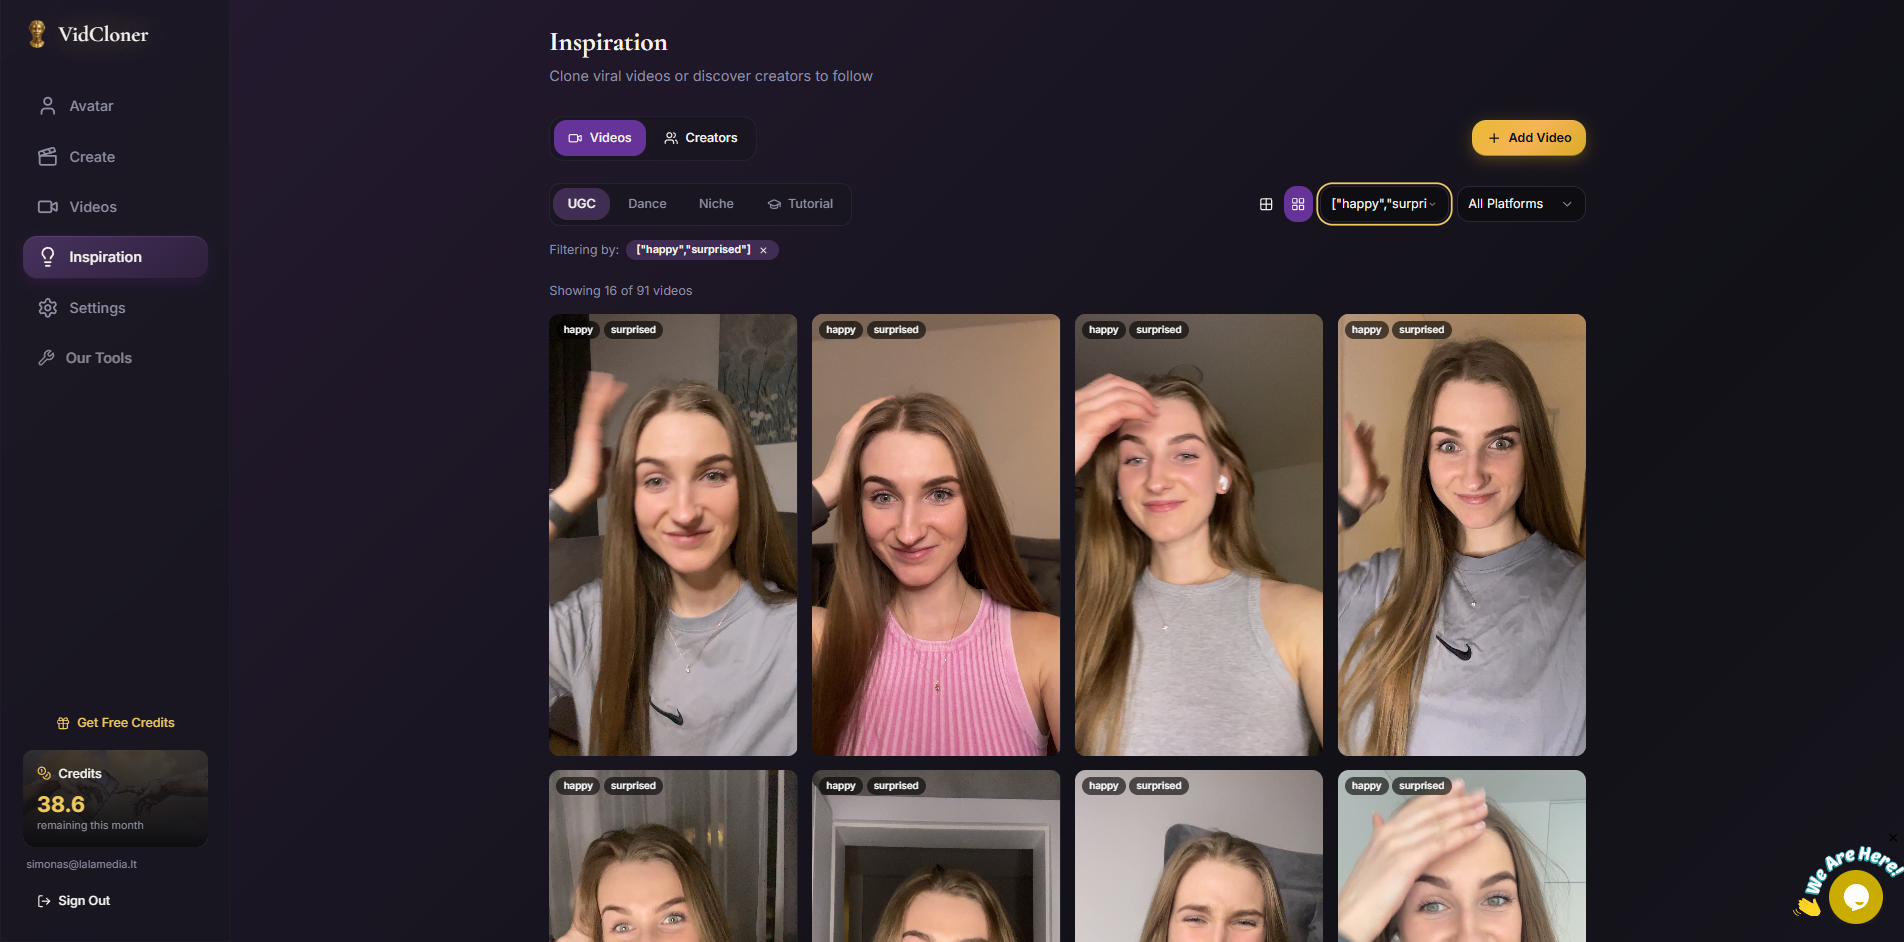Click the Our Tools wrench icon
This screenshot has width=1904, height=942.
pos(47,357)
